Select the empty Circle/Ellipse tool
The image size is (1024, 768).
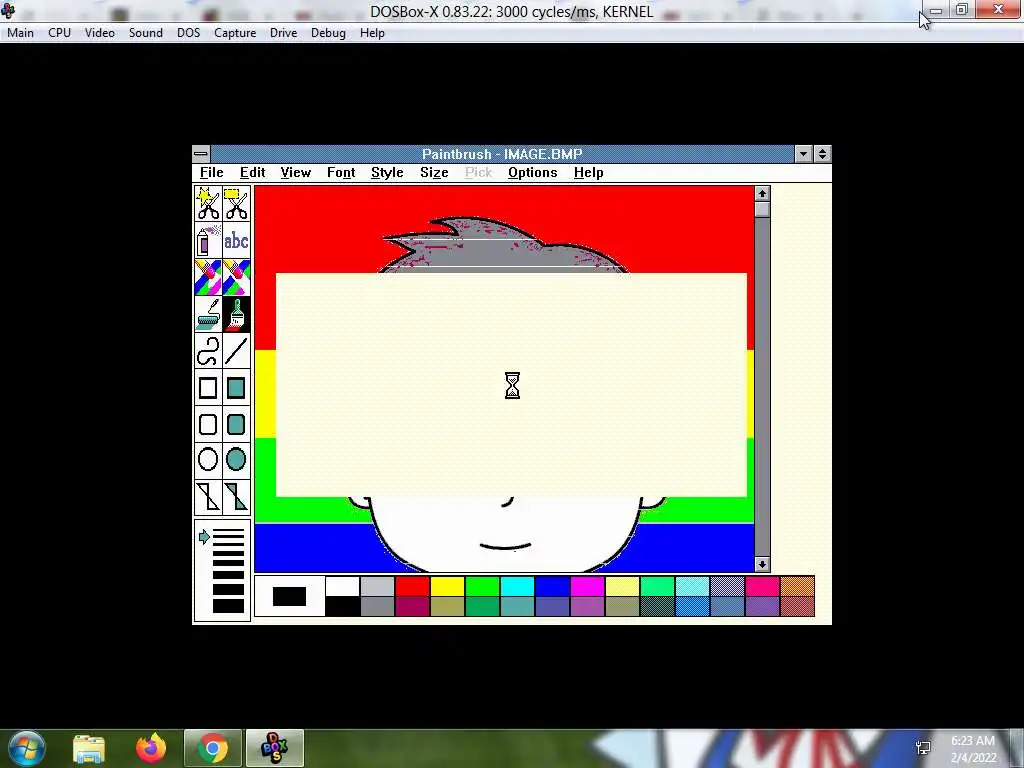pyautogui.click(x=208, y=460)
